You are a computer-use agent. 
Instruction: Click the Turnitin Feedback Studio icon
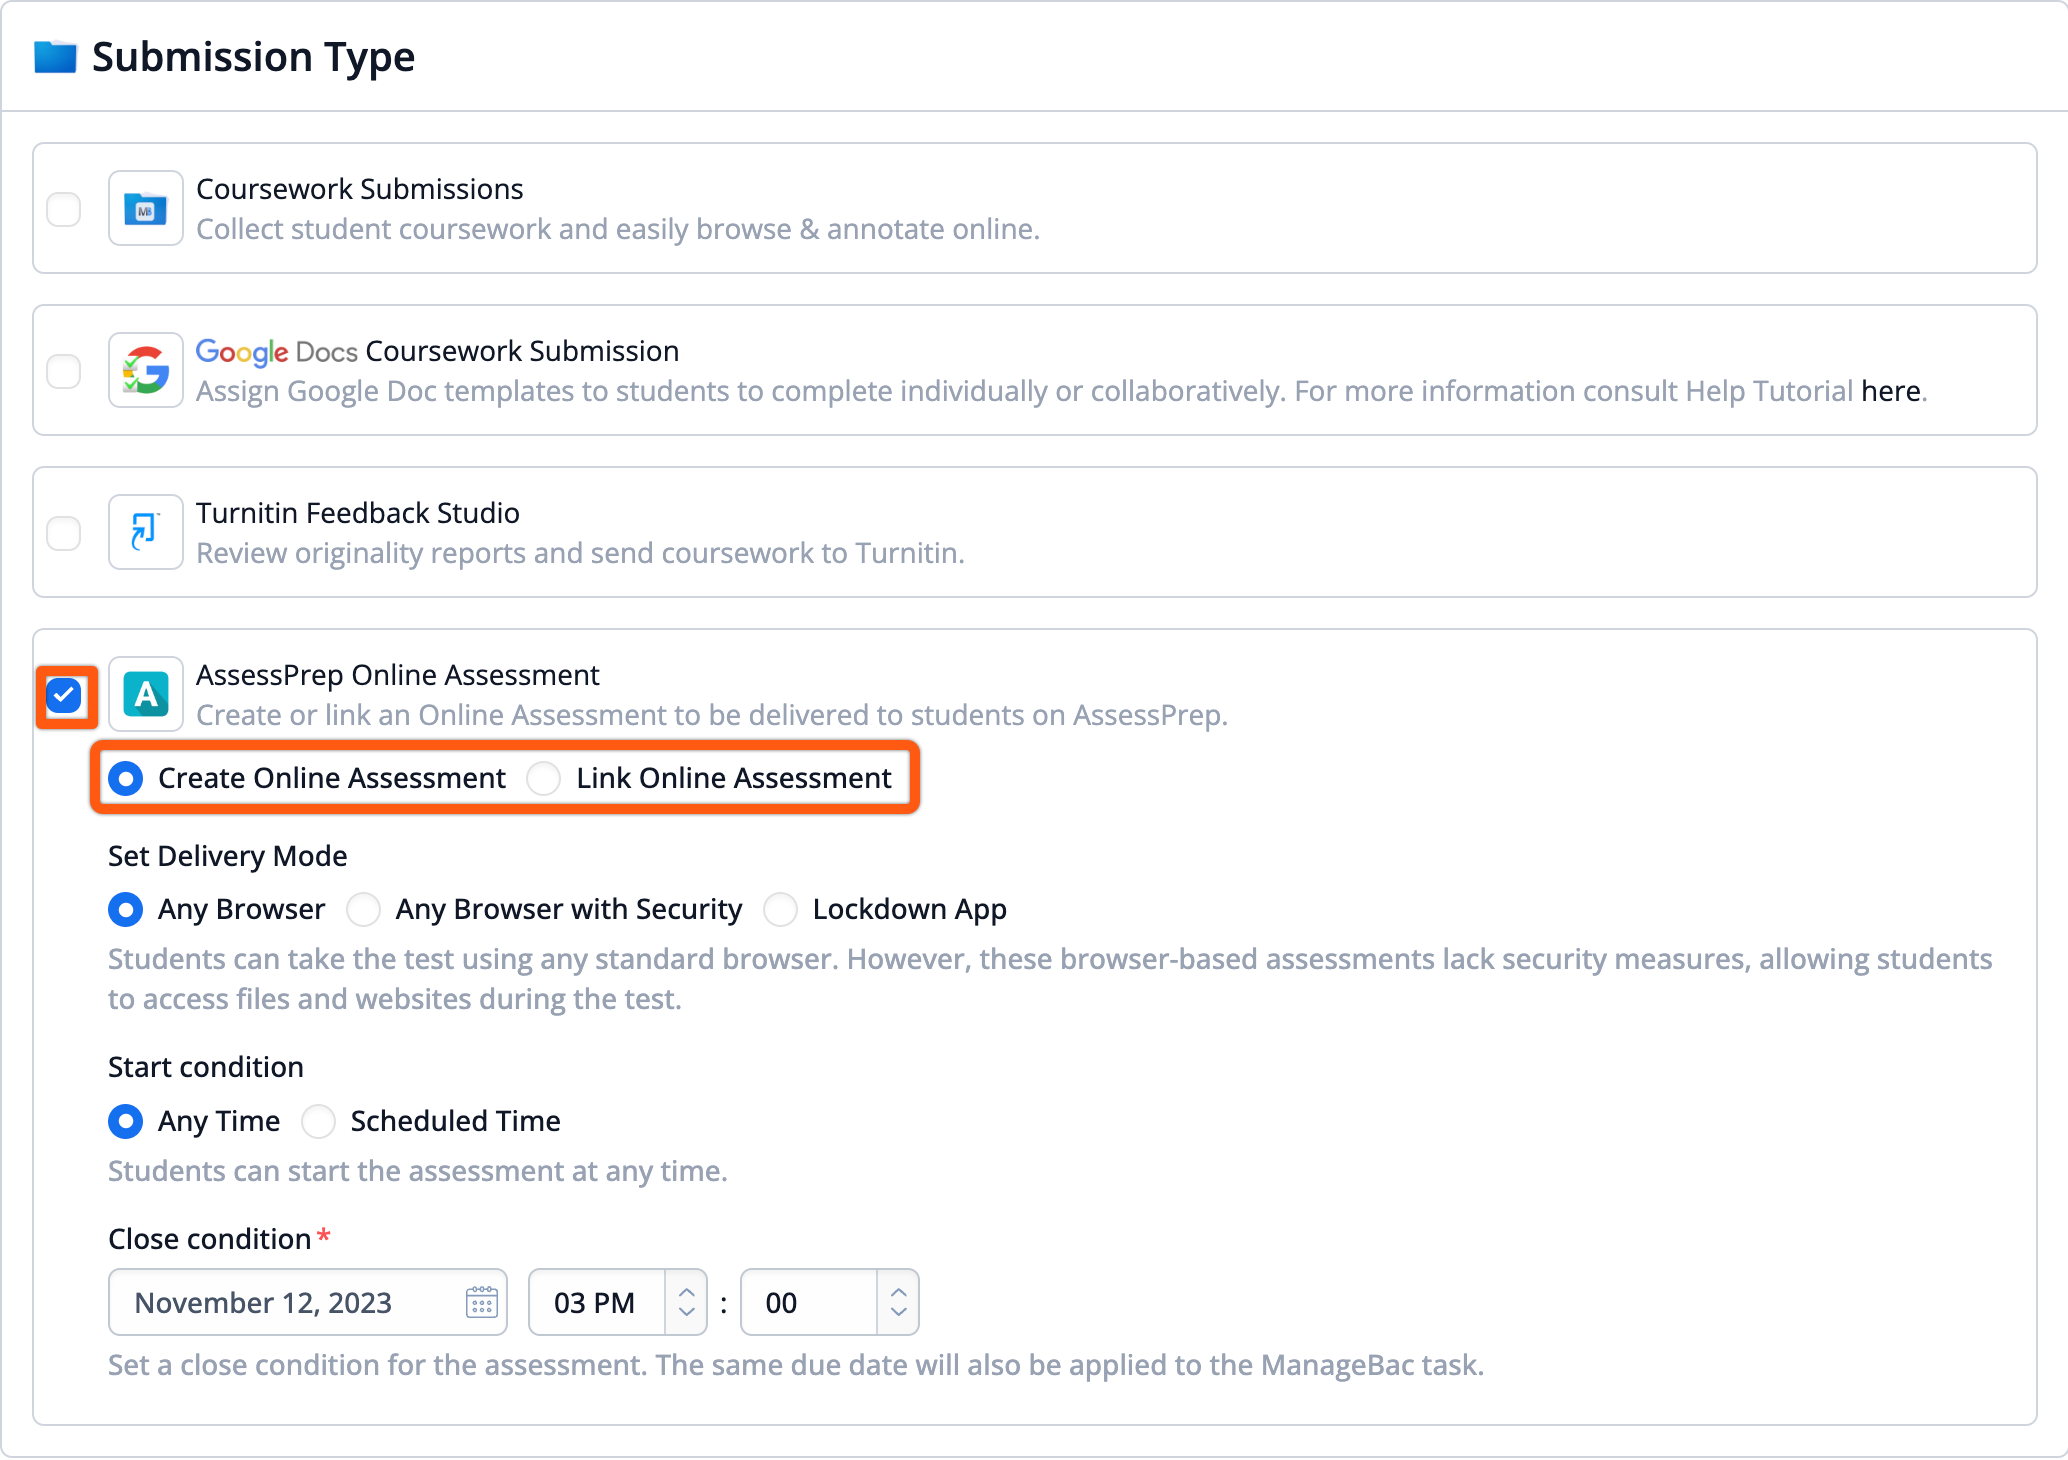[x=145, y=532]
